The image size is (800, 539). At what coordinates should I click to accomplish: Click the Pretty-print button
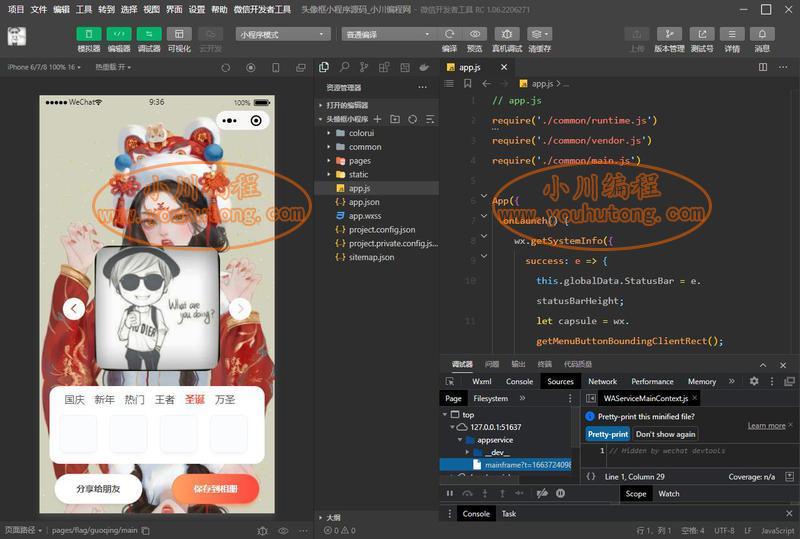pos(608,434)
